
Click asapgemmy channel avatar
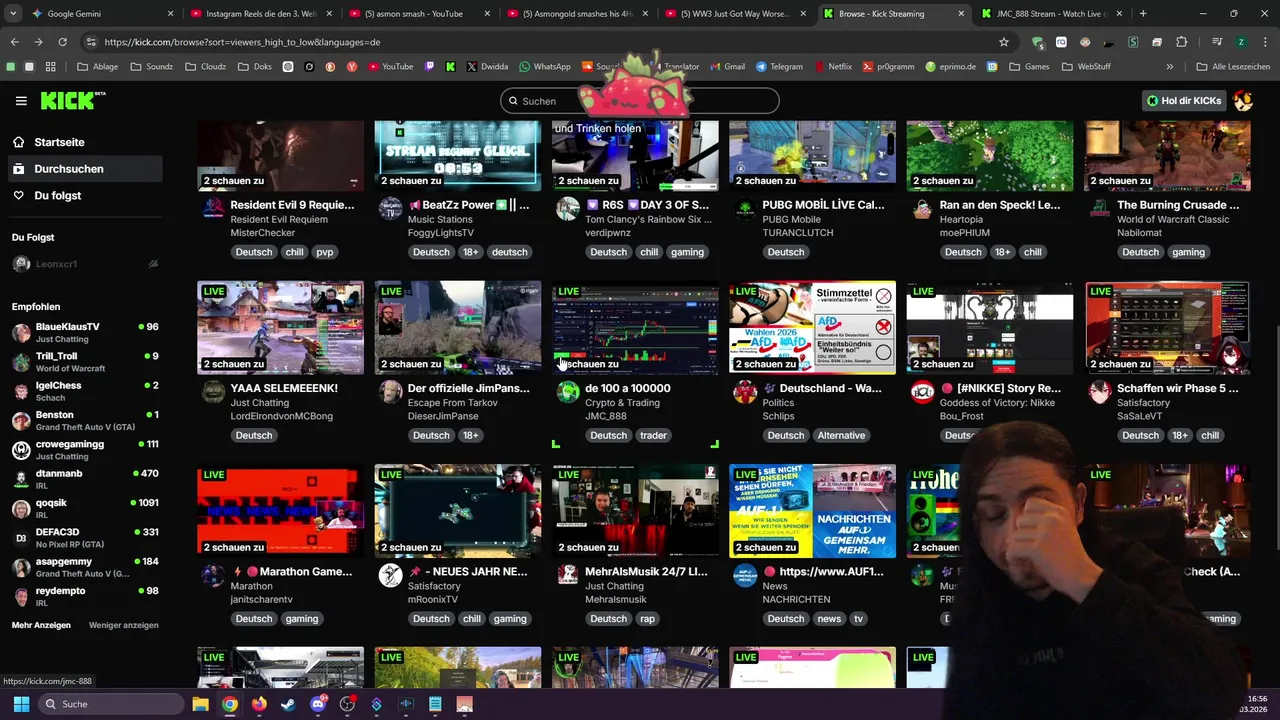click(x=21, y=568)
